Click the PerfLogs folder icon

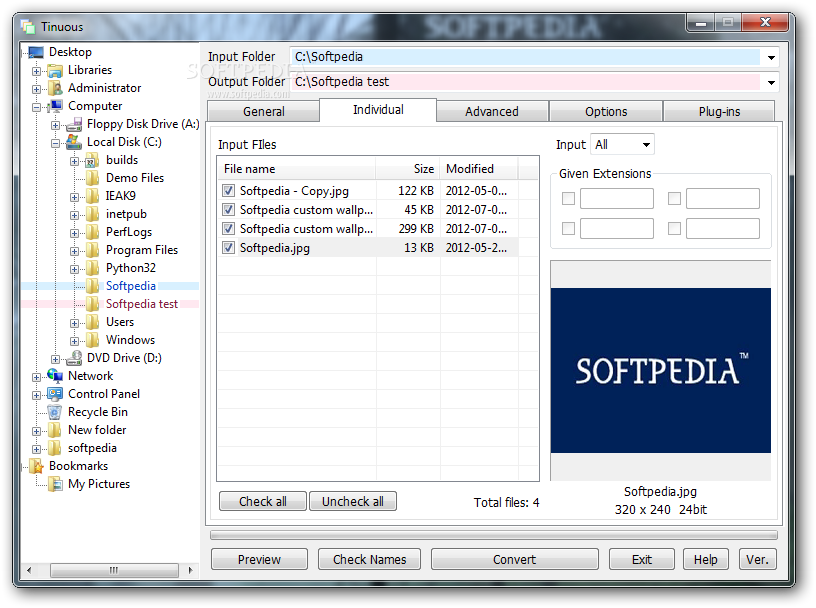pyautogui.click(x=93, y=232)
